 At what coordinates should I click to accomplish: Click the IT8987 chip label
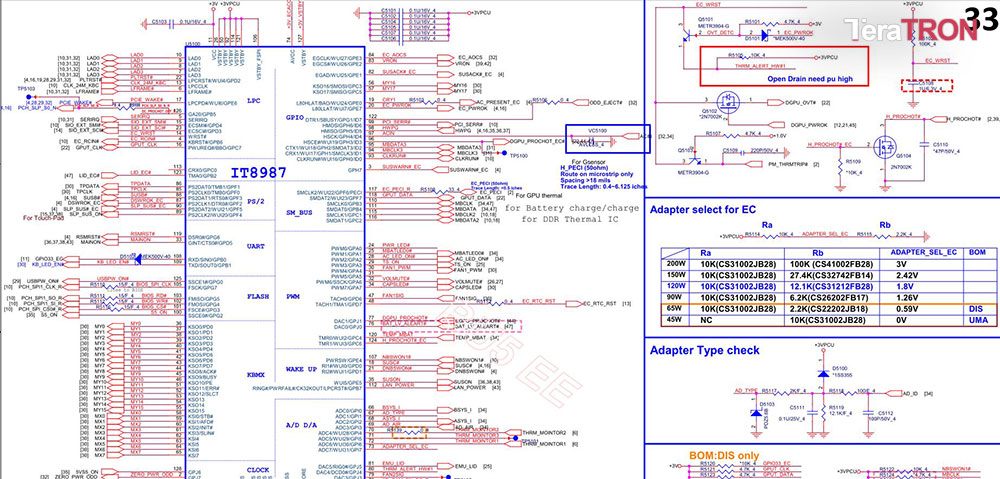[258, 173]
